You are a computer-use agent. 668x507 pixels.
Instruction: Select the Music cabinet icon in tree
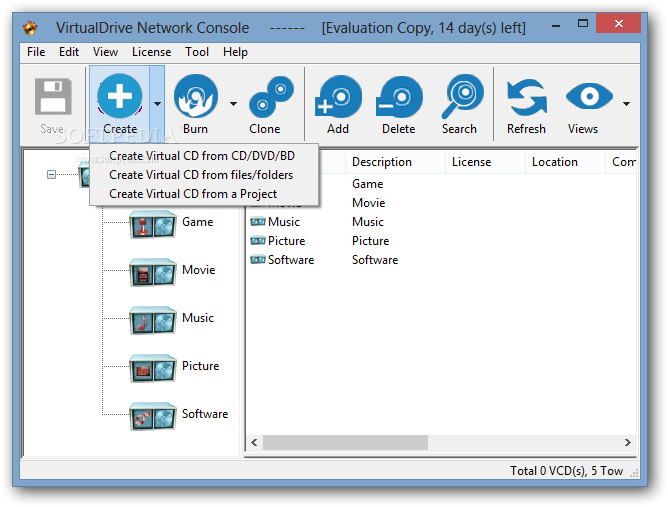153,322
